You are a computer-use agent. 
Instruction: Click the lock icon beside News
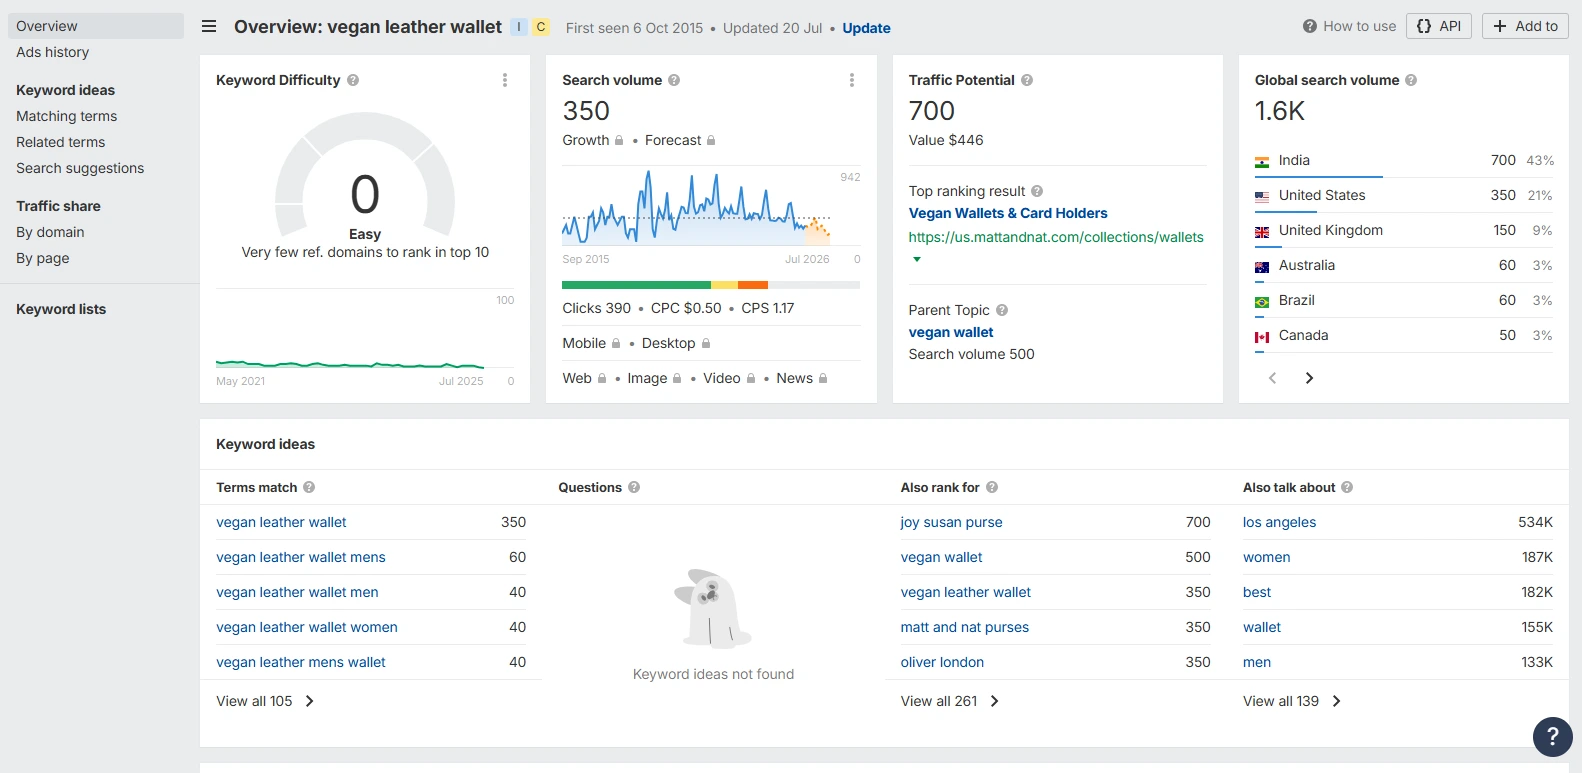(823, 378)
